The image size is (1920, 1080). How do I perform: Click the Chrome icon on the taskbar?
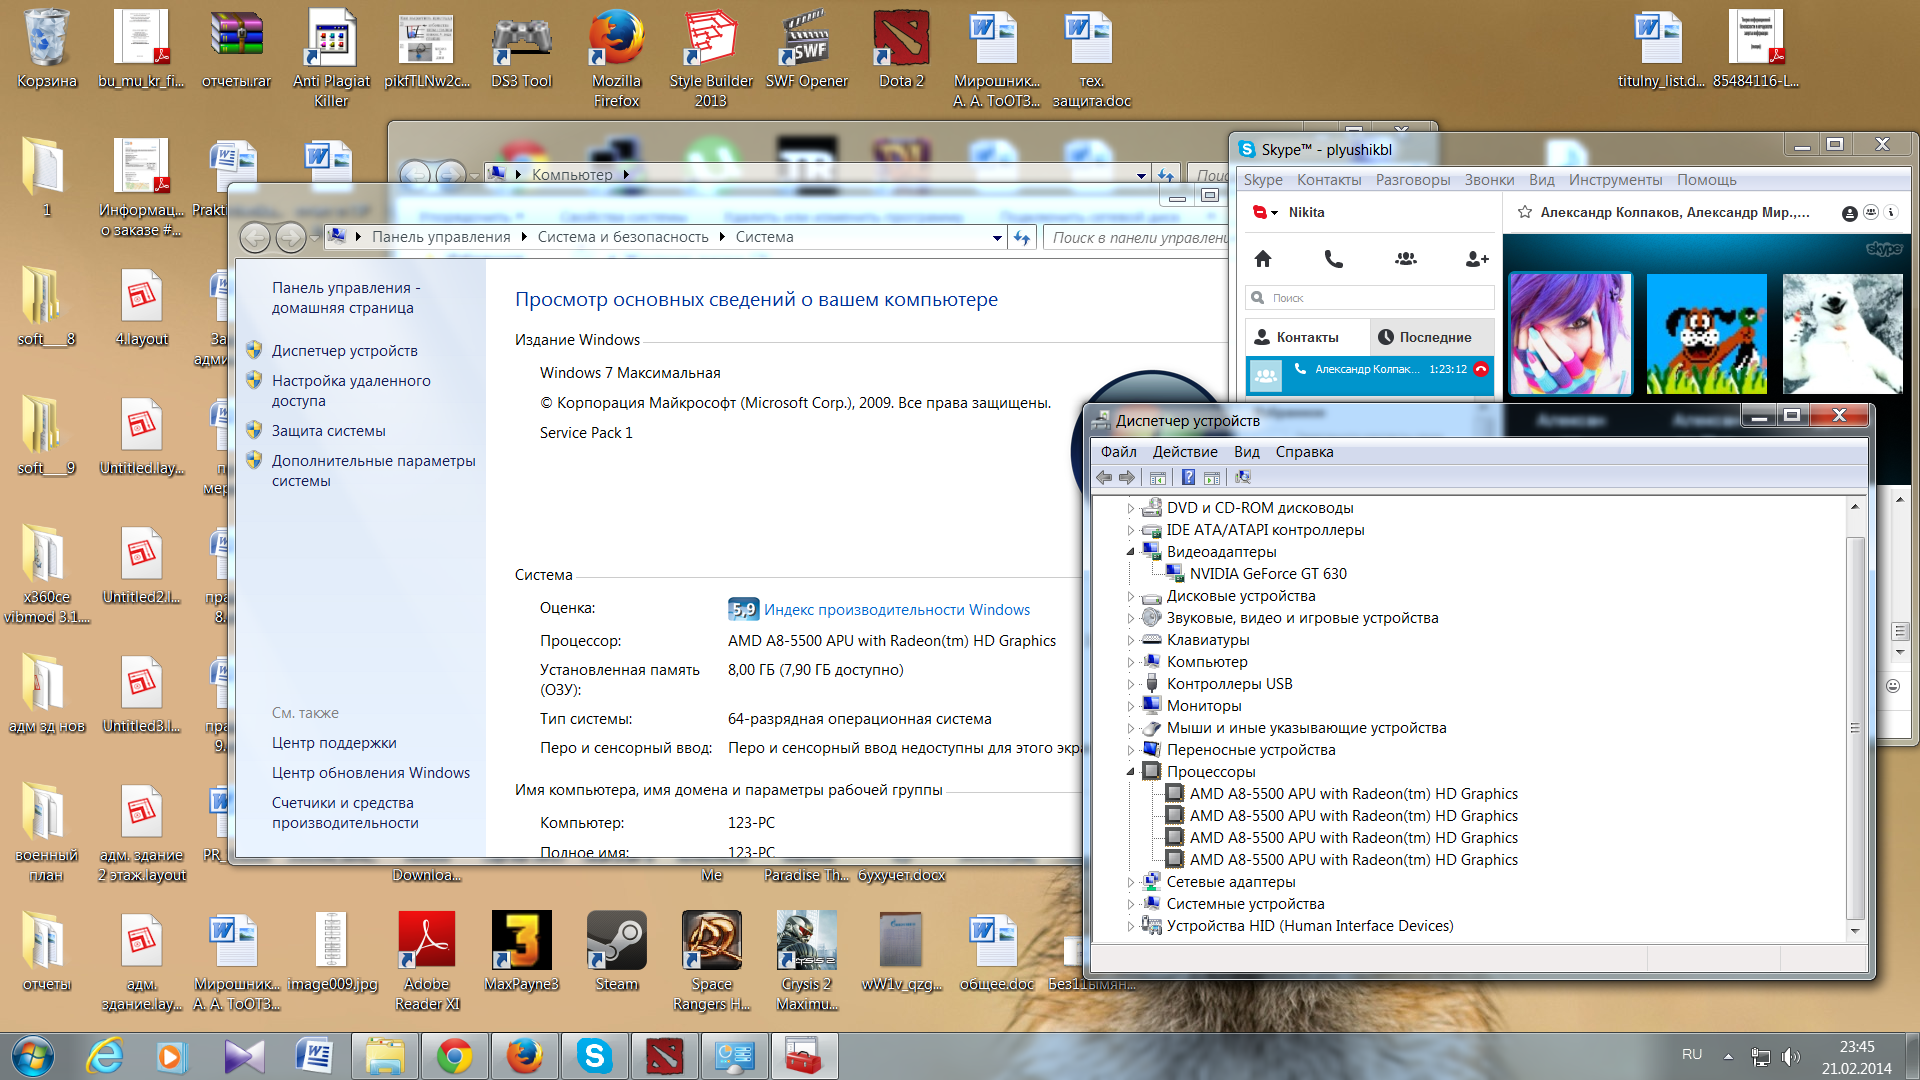(x=454, y=1056)
